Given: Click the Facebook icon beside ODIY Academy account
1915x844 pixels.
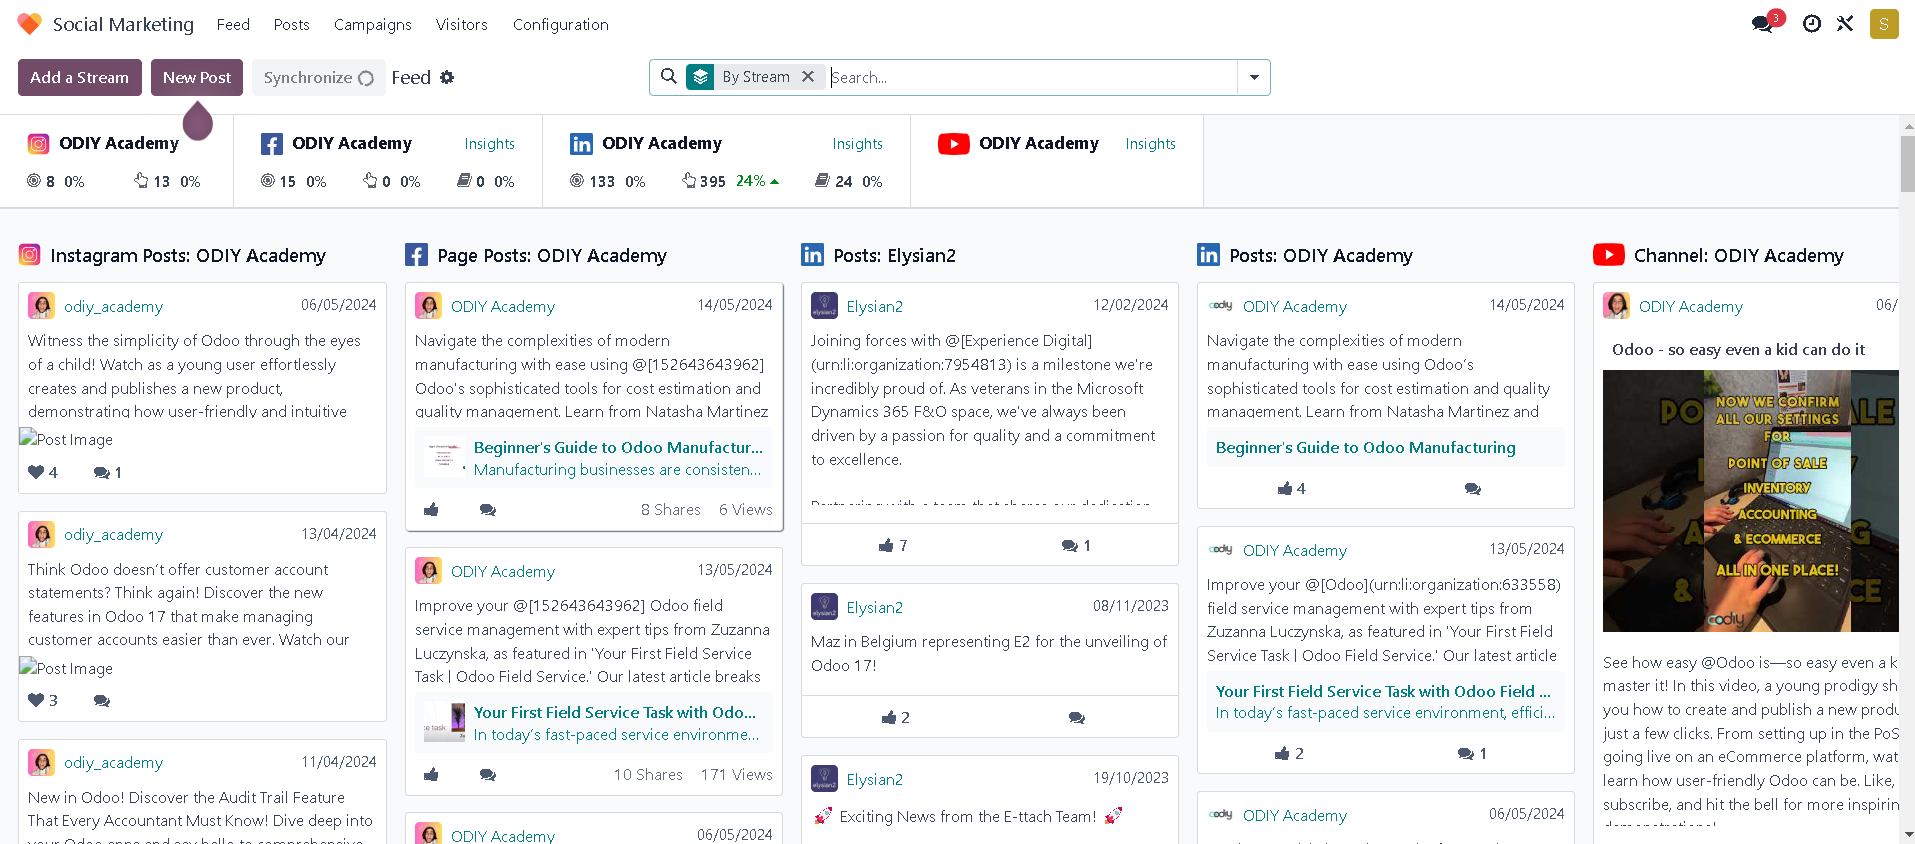Looking at the screenshot, I should (271, 144).
